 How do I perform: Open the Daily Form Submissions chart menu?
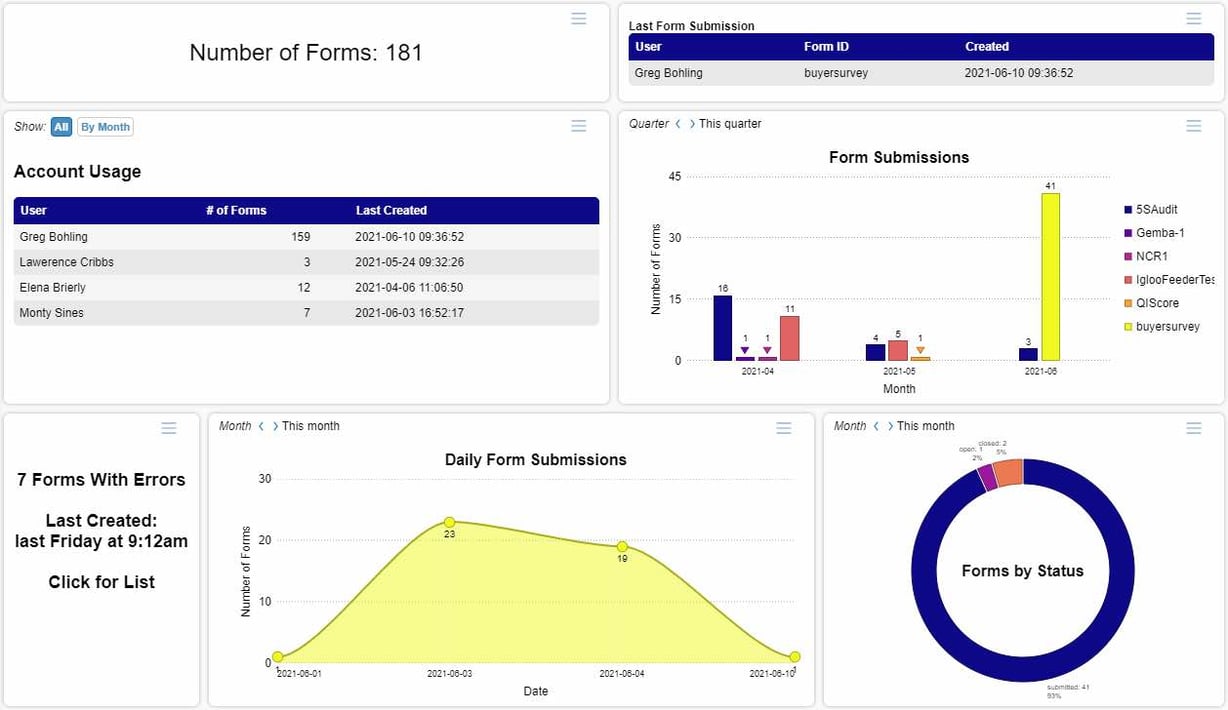tap(784, 427)
